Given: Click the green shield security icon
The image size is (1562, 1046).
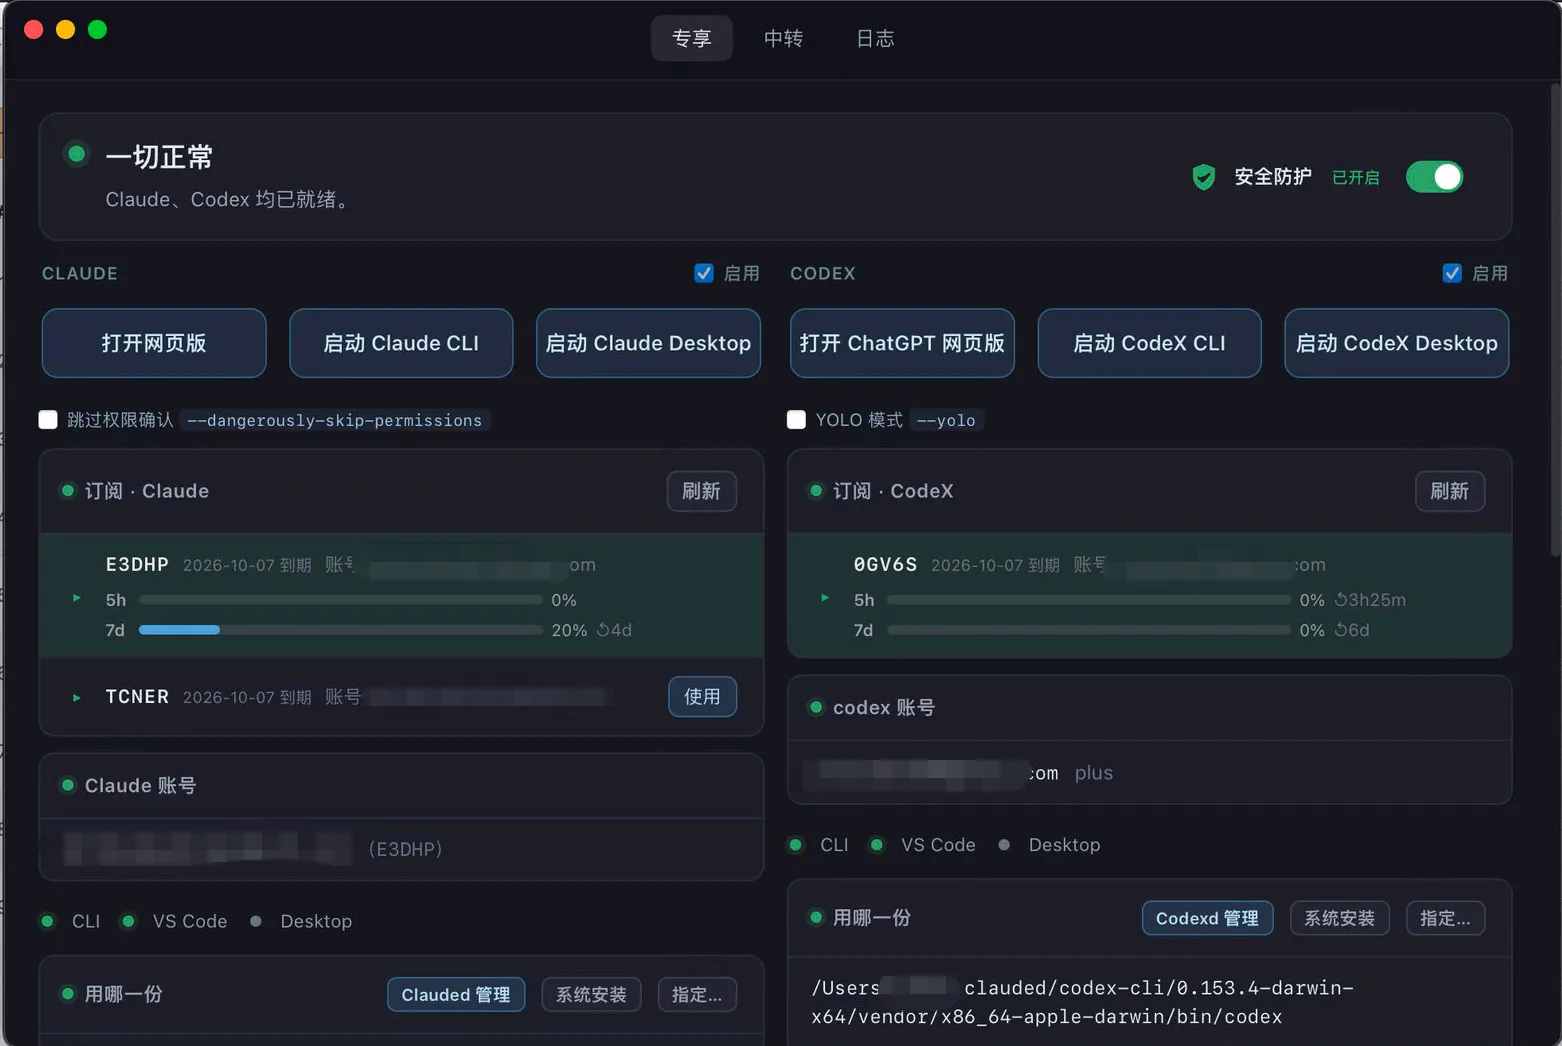Looking at the screenshot, I should coord(1204,177).
